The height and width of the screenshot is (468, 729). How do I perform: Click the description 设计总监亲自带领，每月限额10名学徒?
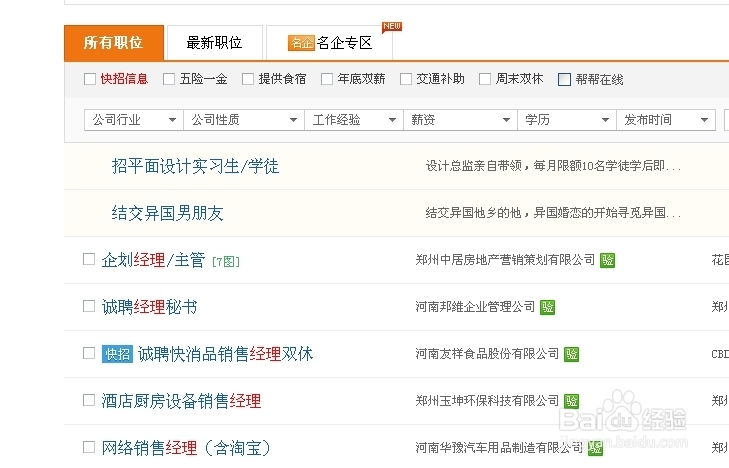(553, 166)
